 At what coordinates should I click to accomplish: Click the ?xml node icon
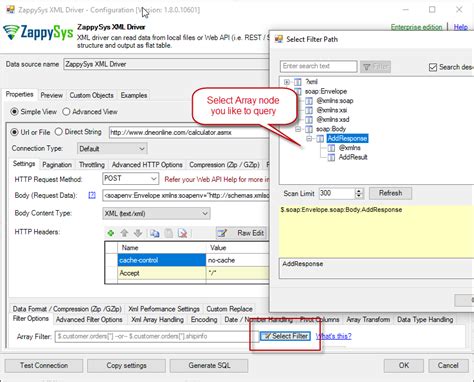pyautogui.click(x=298, y=82)
